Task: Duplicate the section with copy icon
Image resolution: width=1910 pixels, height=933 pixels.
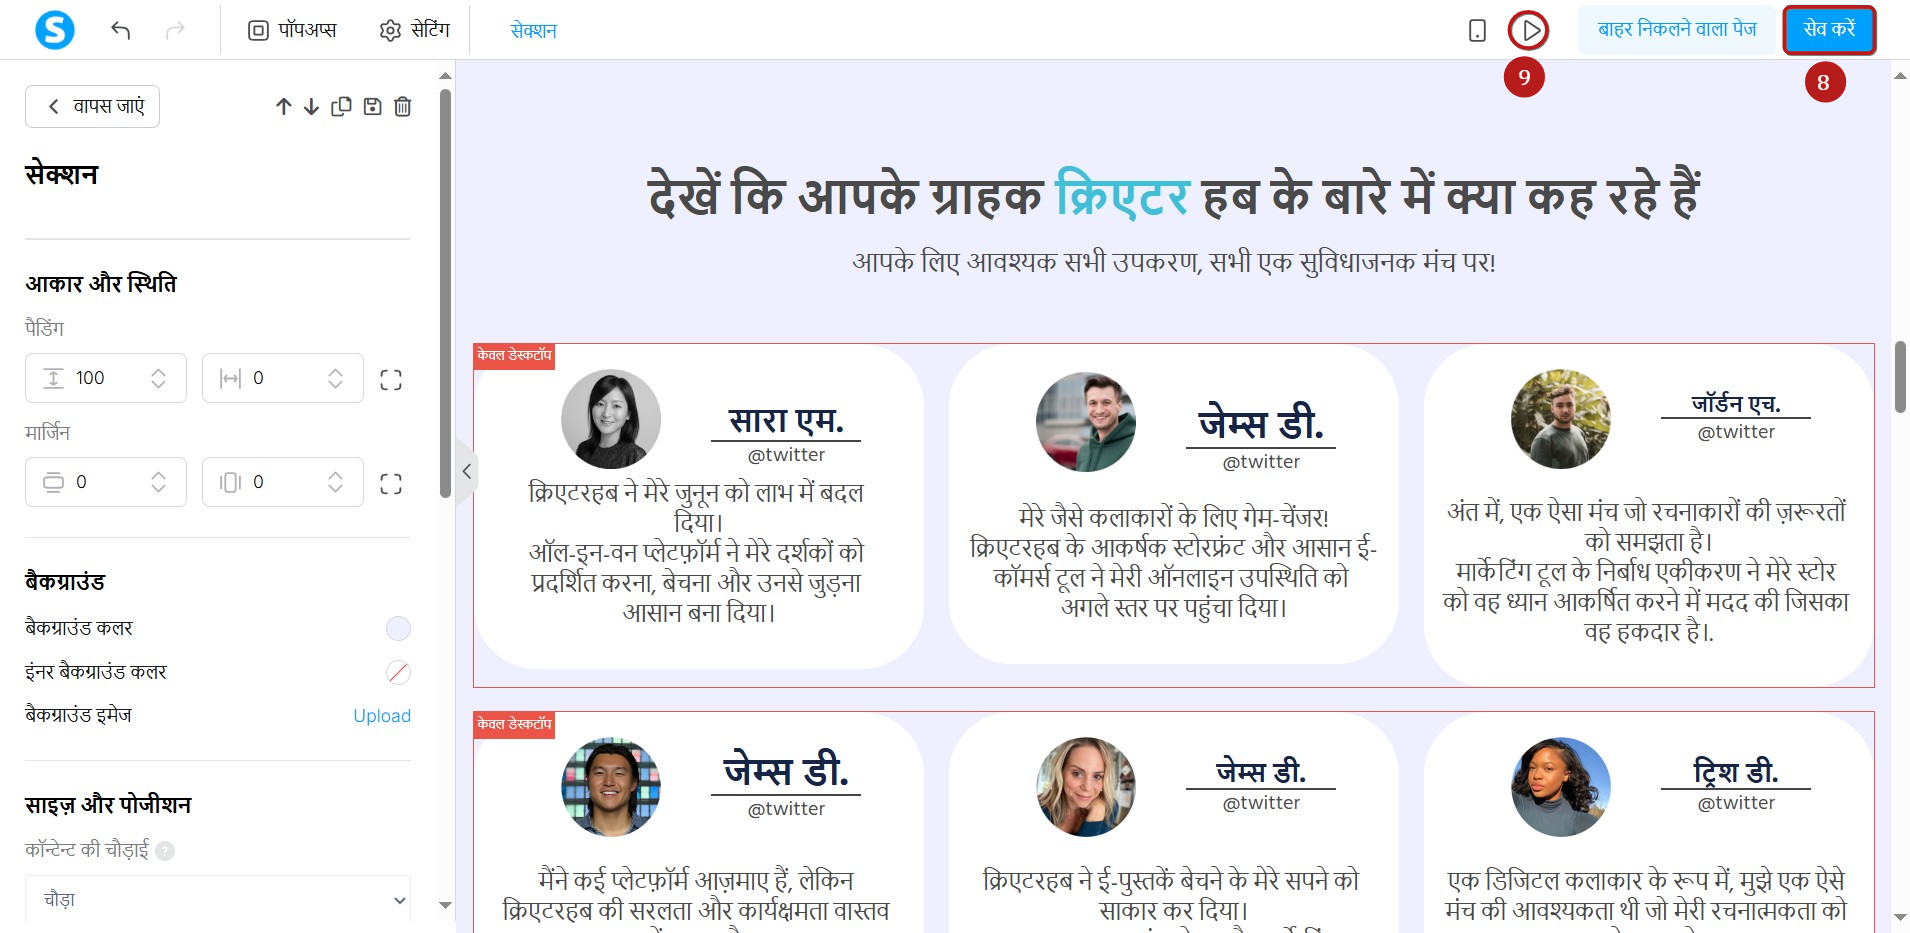Action: [x=341, y=106]
